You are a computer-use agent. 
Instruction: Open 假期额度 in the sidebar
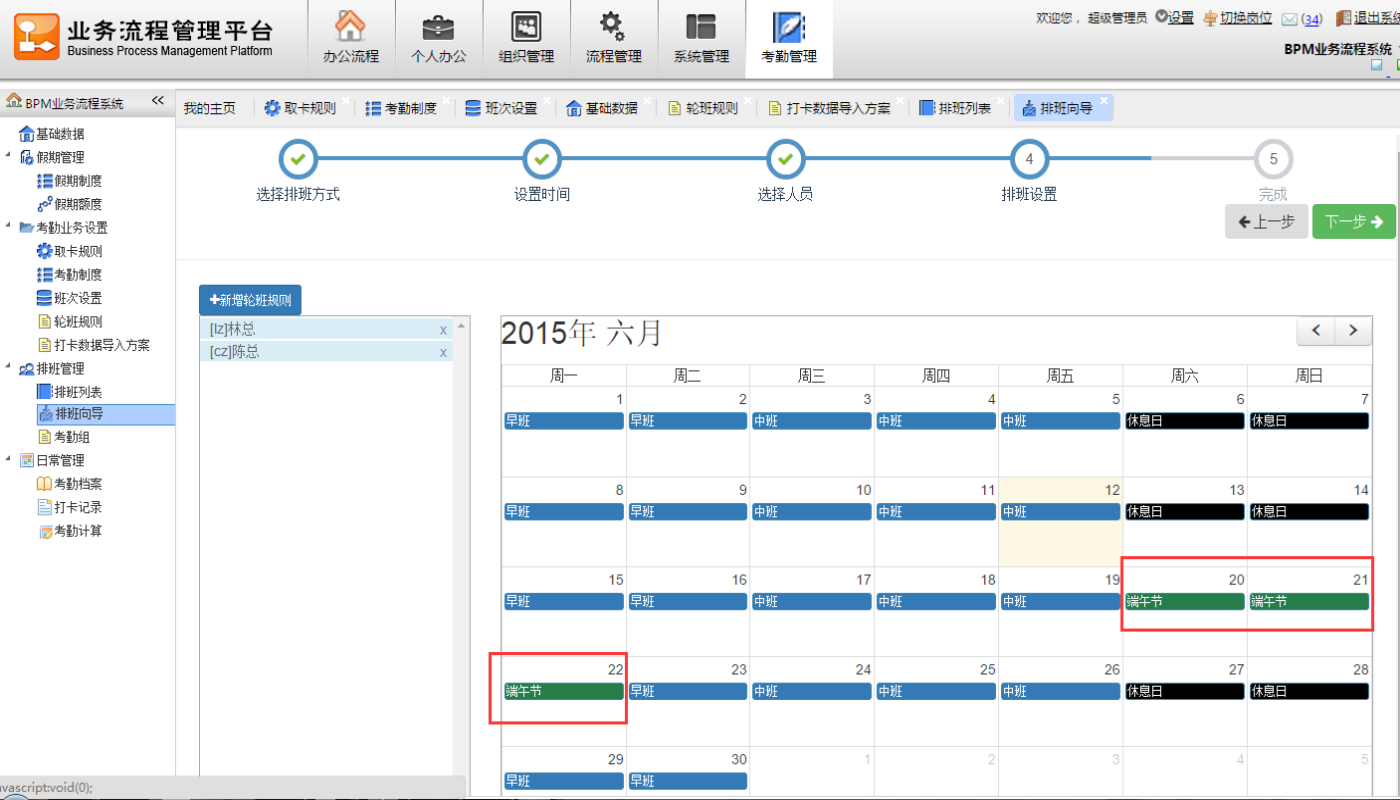(x=77, y=204)
